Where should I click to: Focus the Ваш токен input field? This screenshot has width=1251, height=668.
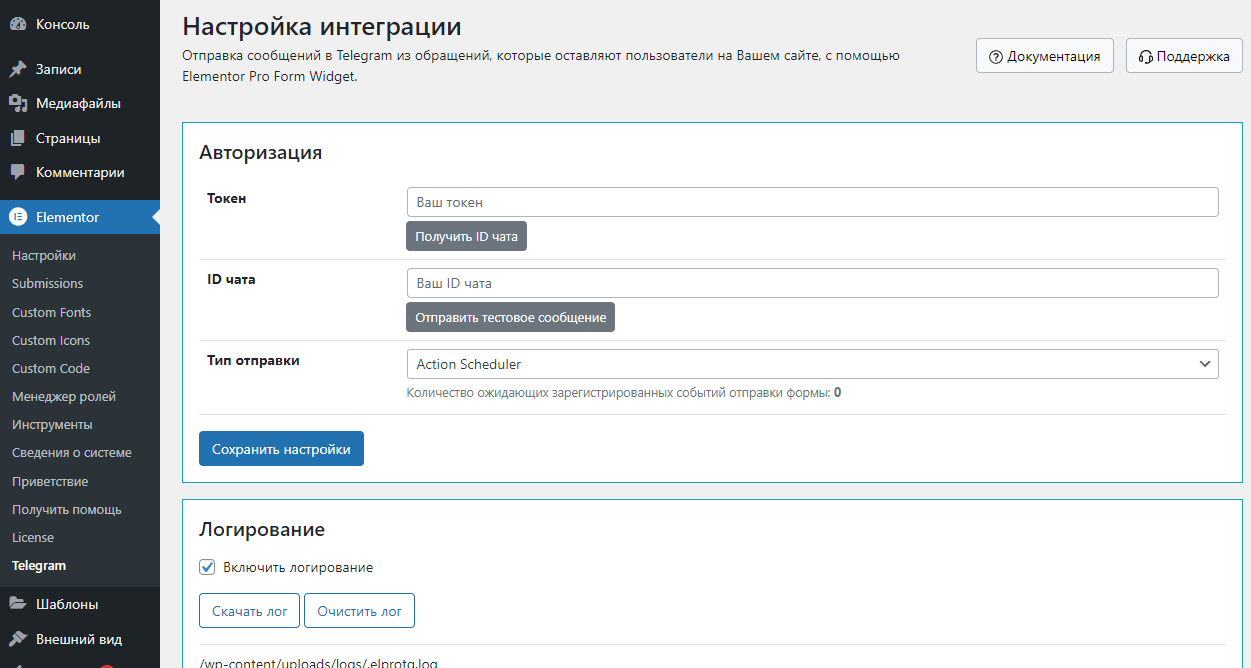812,202
